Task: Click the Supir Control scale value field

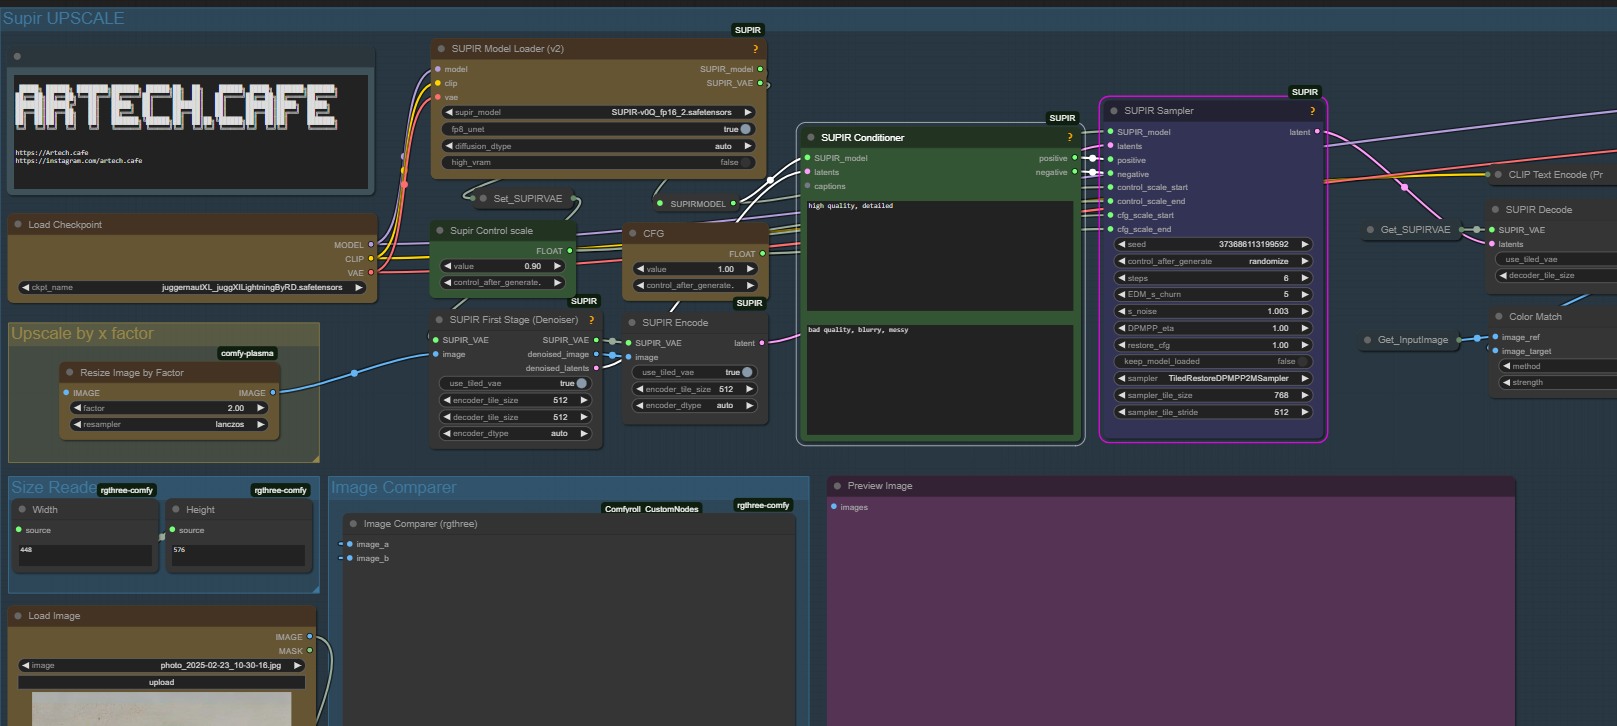Action: point(502,266)
